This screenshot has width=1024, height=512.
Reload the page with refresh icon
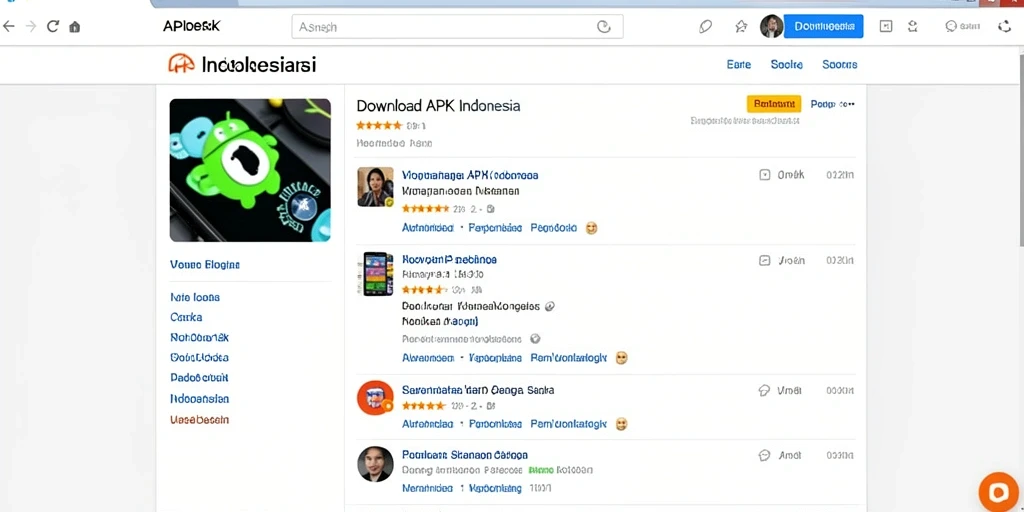(53, 27)
